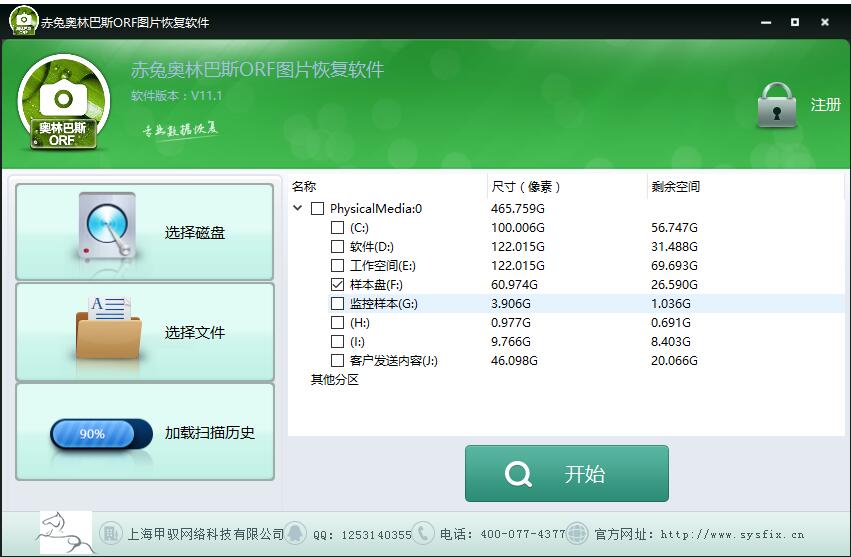851x557 pixels.
Task: Click the telephone icon in footer
Action: pos(423,534)
